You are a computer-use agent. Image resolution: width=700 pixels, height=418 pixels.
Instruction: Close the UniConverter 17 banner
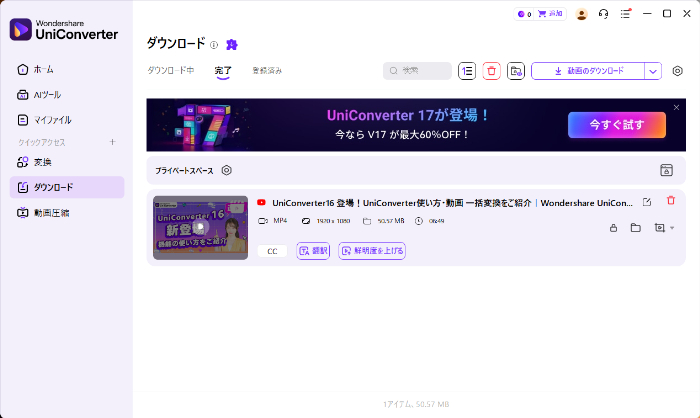coord(676,108)
